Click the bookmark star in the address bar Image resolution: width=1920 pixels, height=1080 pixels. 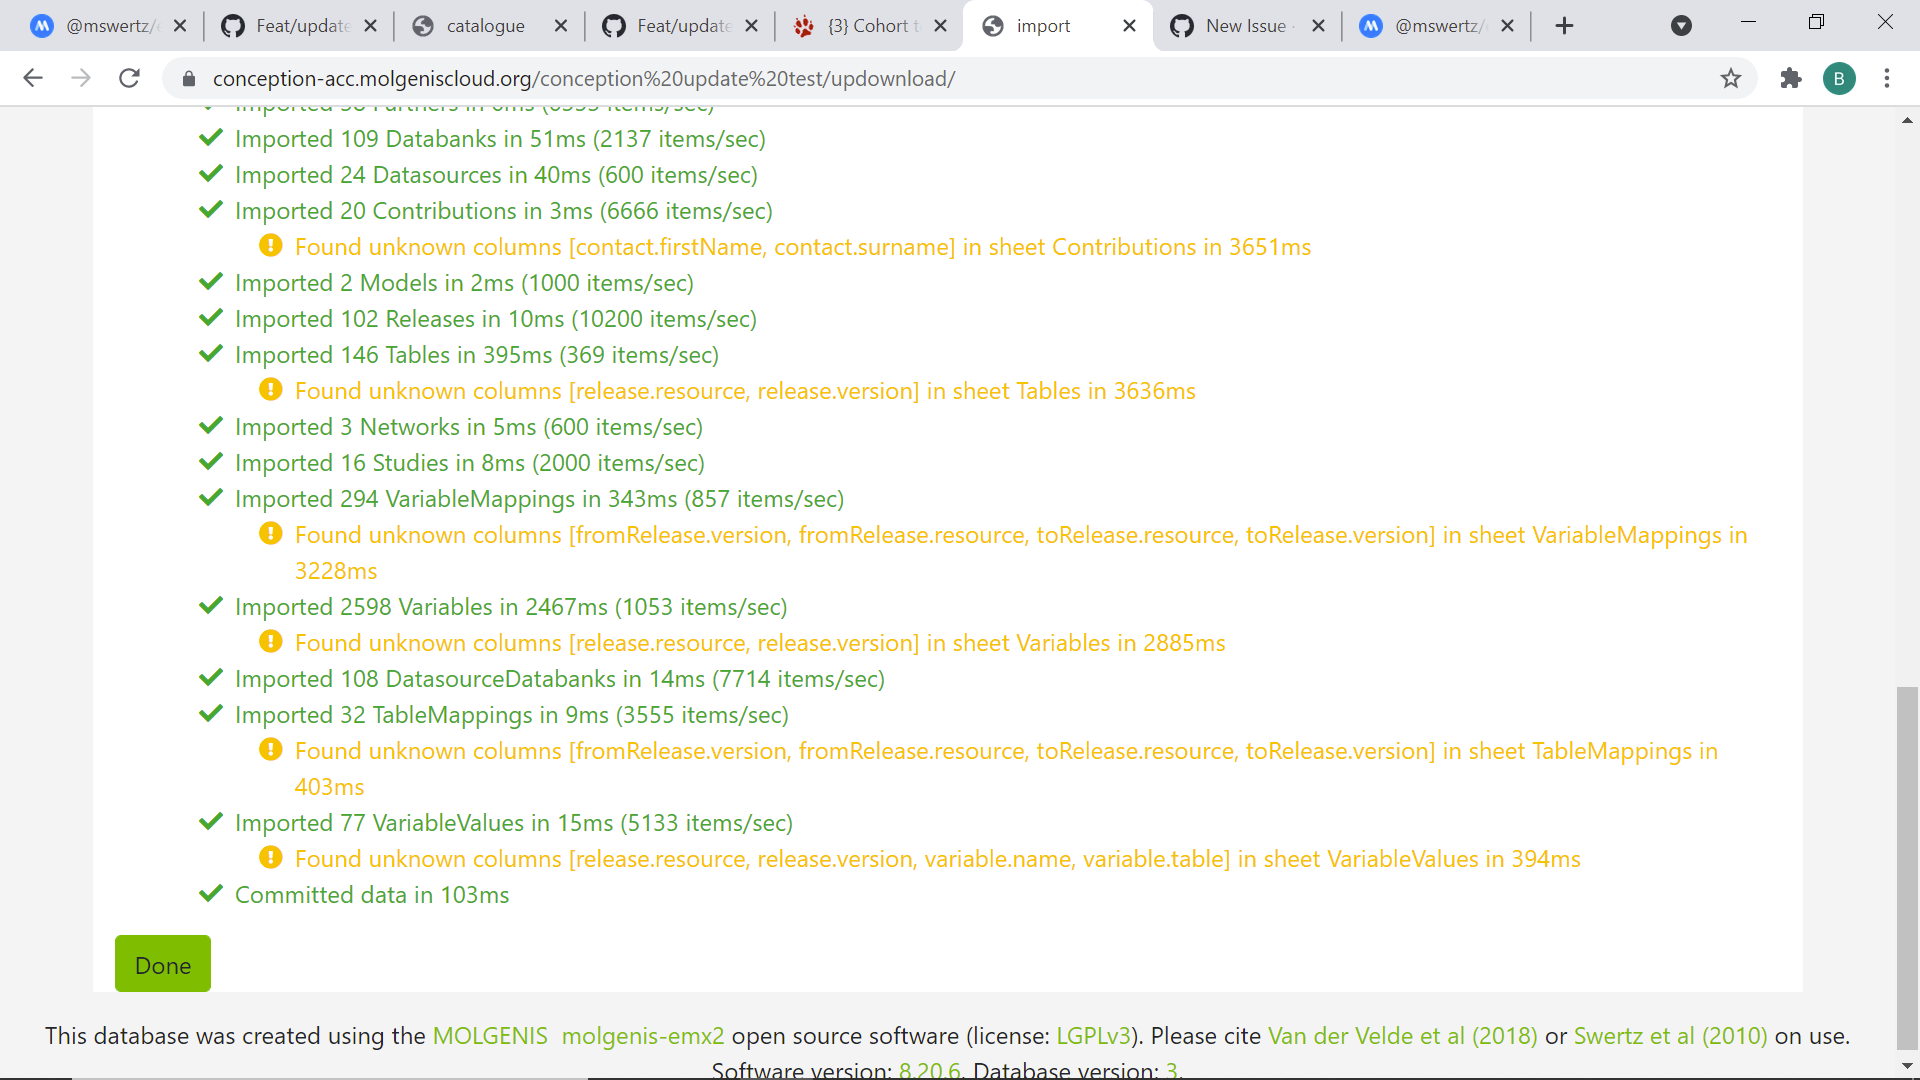[1731, 78]
